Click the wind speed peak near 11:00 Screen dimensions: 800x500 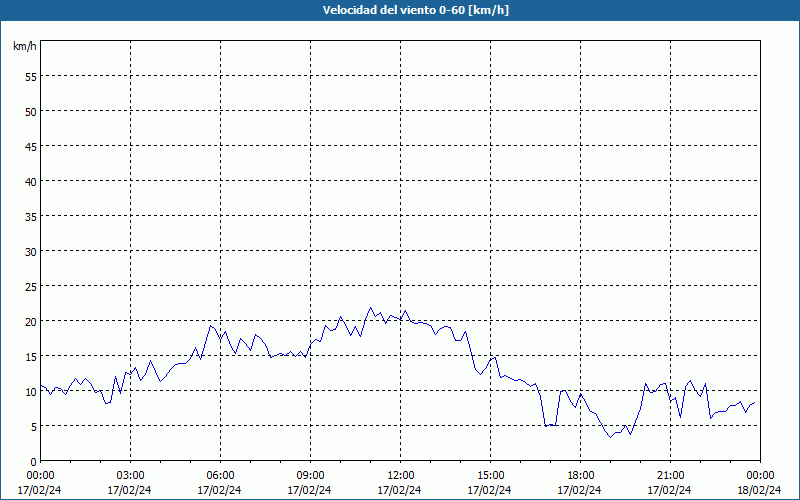point(370,308)
